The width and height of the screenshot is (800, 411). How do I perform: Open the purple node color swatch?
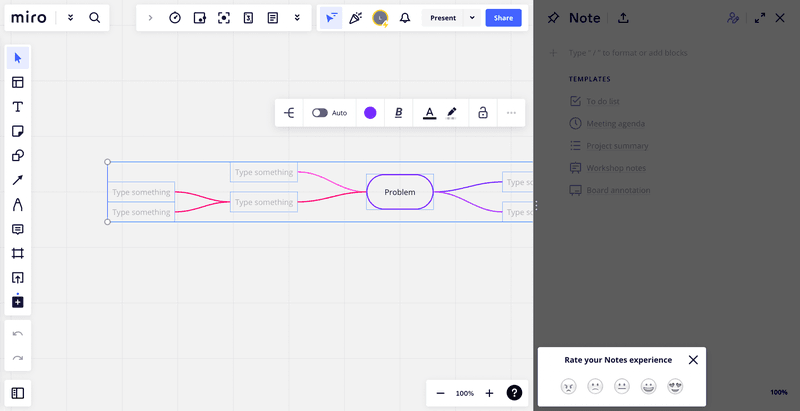point(370,113)
